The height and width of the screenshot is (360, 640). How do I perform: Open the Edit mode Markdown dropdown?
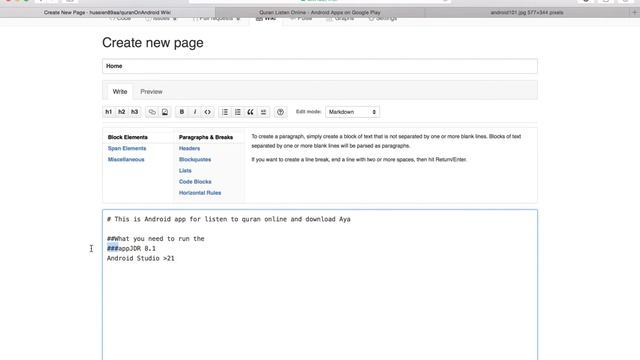pyautogui.click(x=352, y=112)
